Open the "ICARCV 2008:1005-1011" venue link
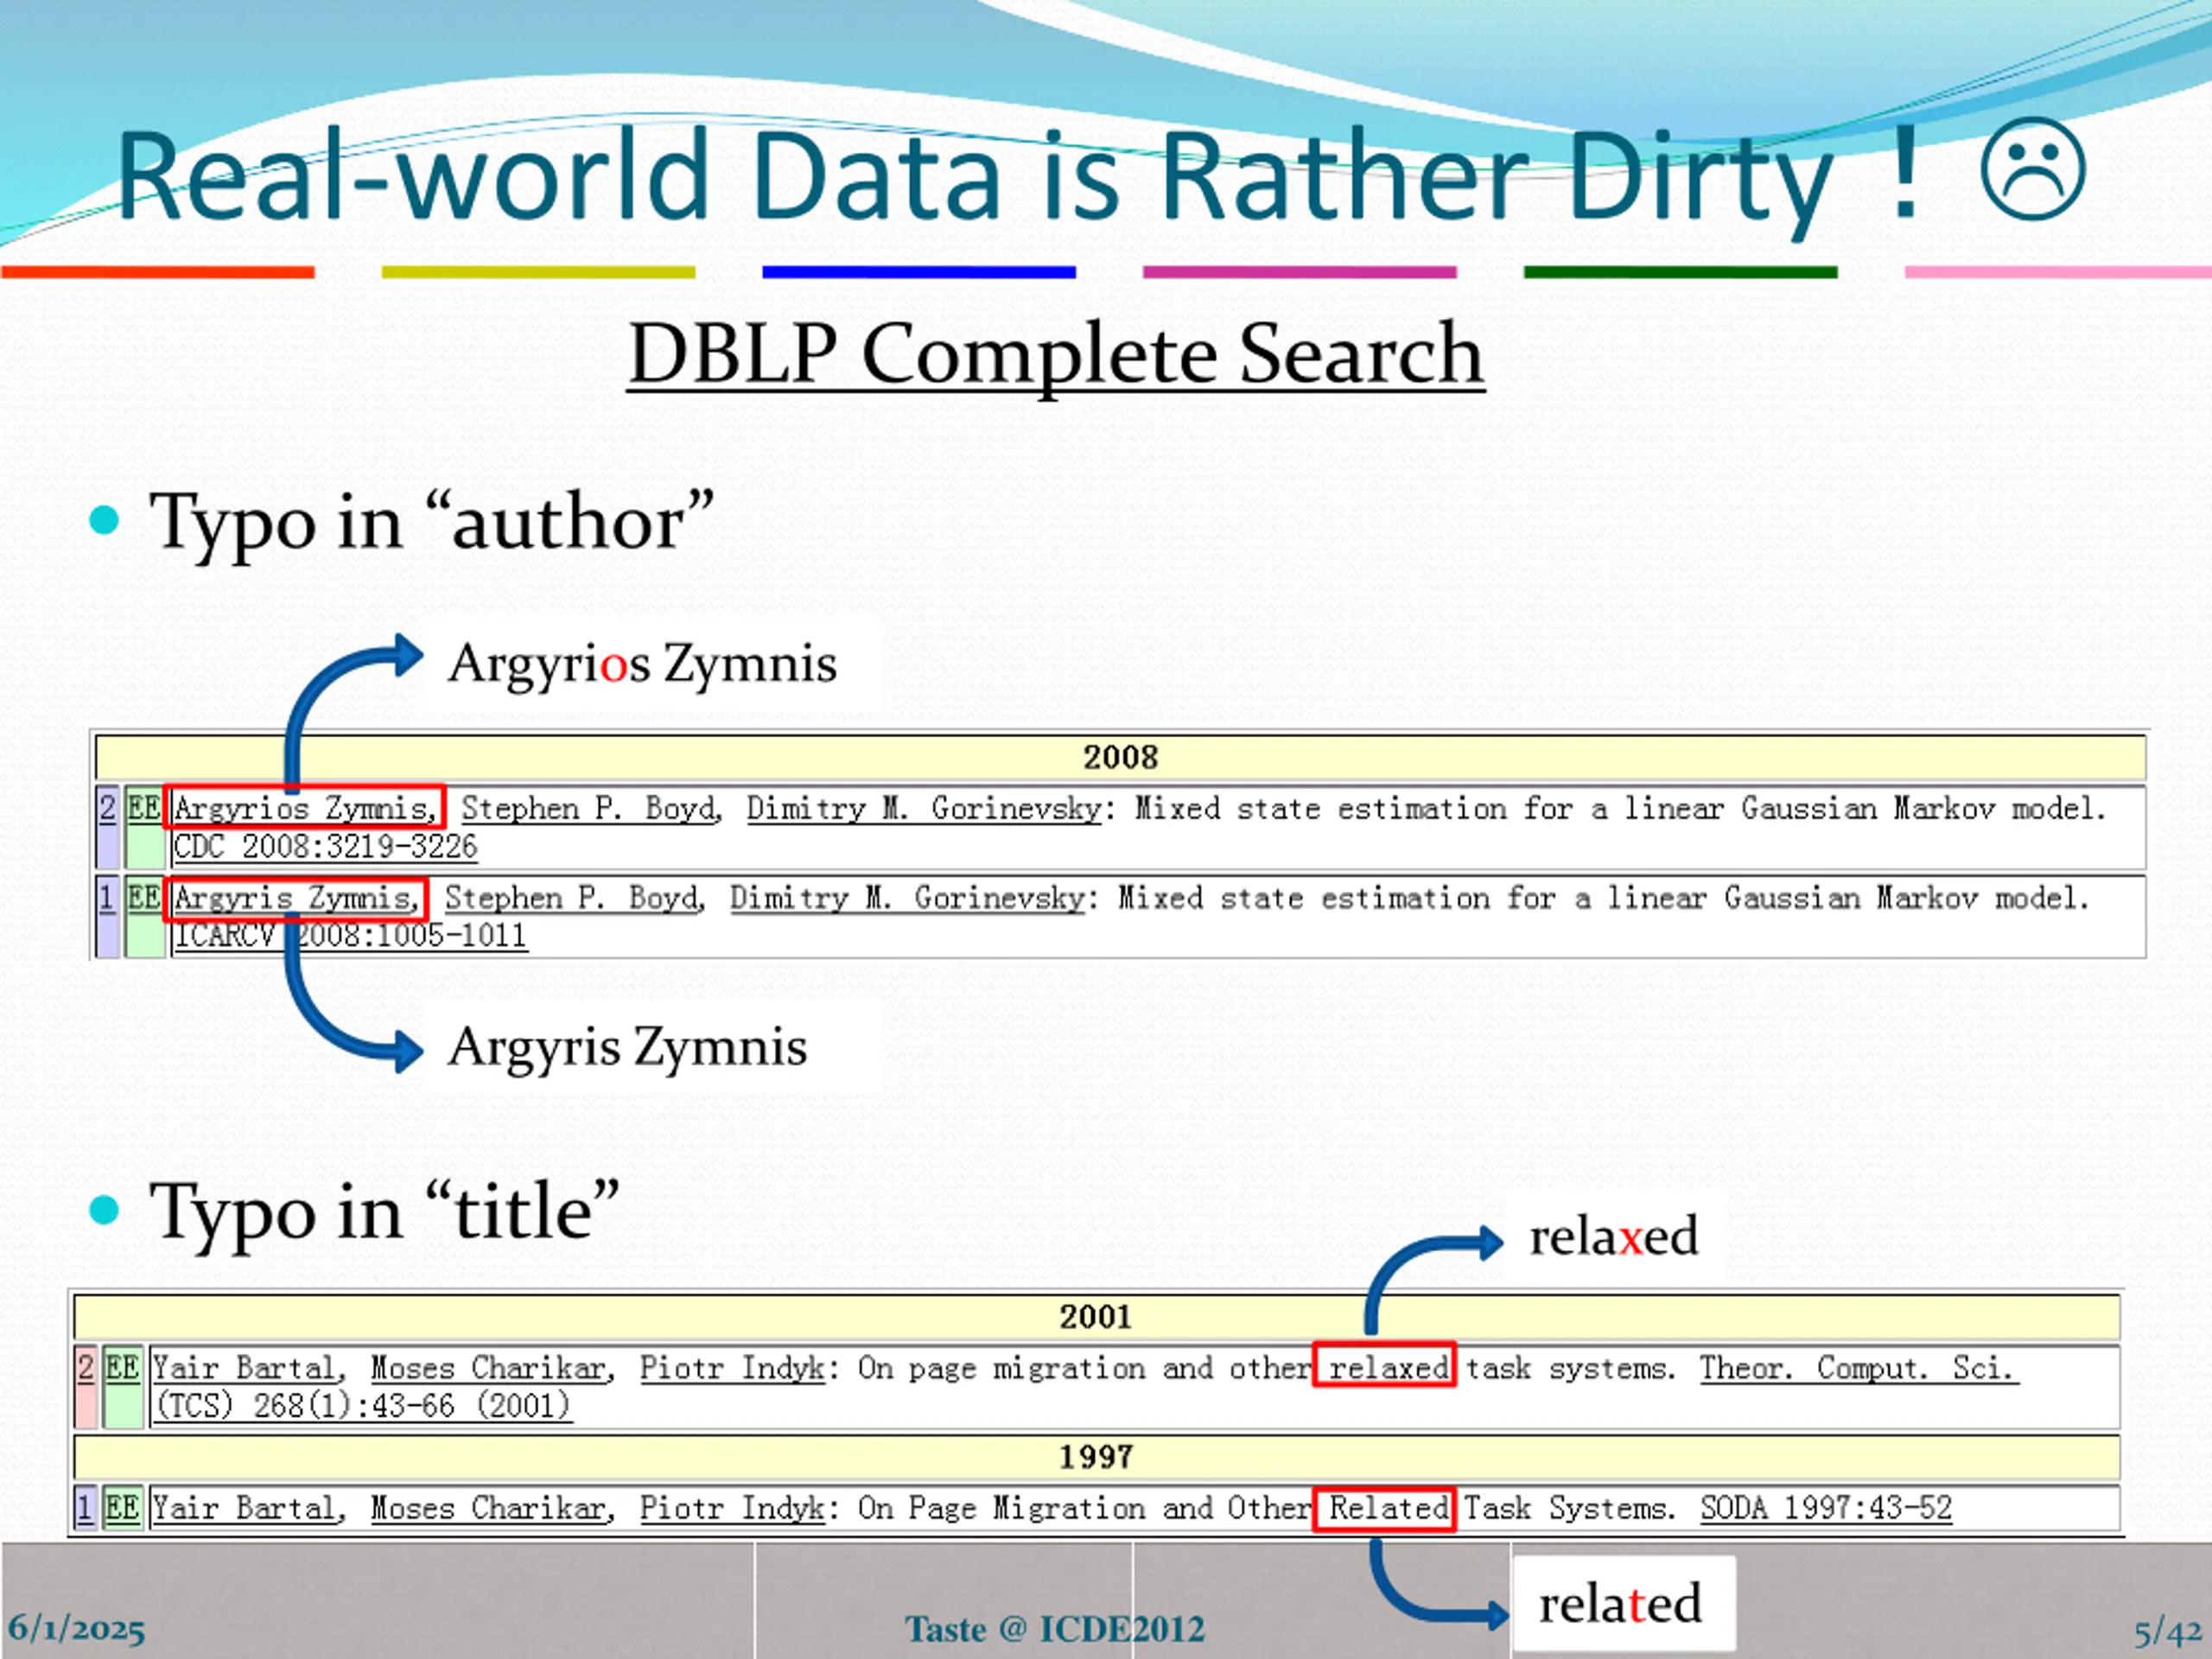 [350, 936]
